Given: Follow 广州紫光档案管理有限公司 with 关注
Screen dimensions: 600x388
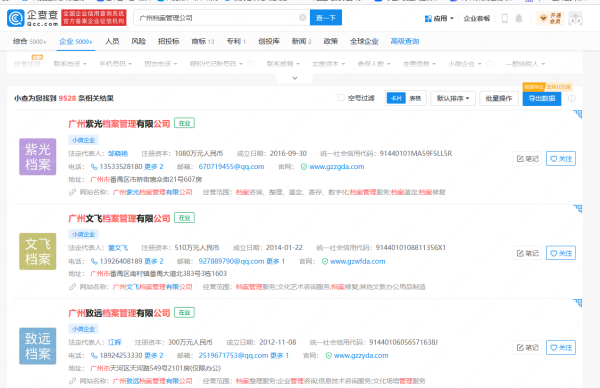Looking at the screenshot, I should [x=561, y=159].
